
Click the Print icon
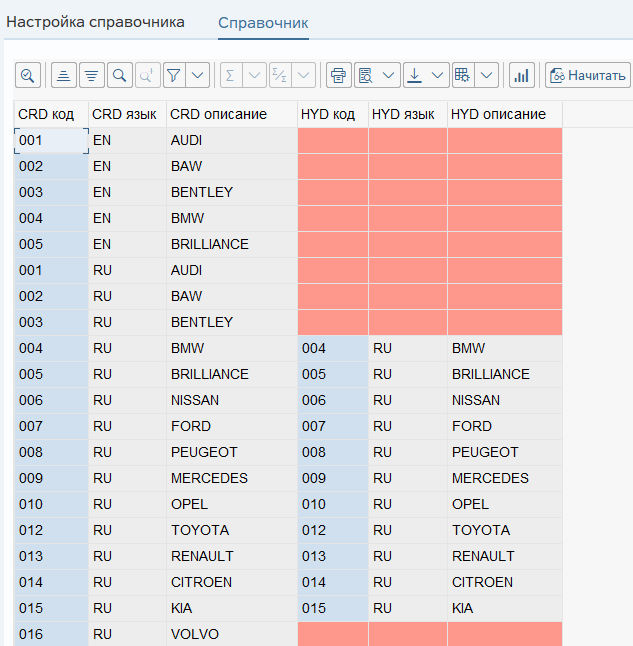click(338, 75)
